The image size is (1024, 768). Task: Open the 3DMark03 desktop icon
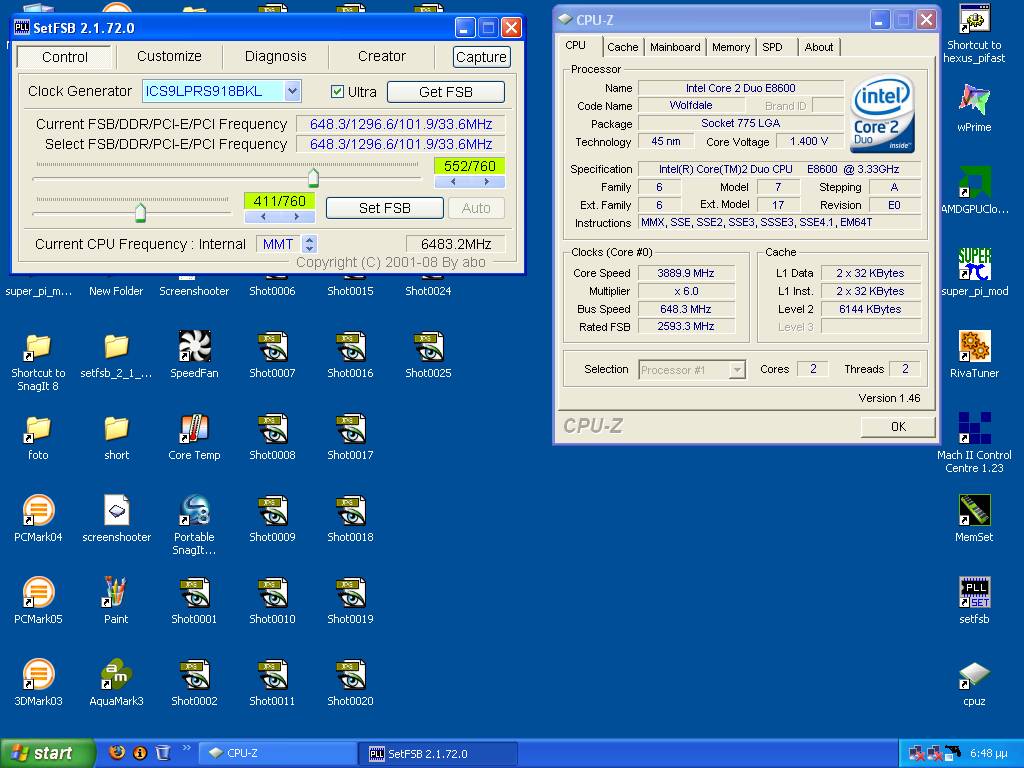pyautogui.click(x=38, y=675)
